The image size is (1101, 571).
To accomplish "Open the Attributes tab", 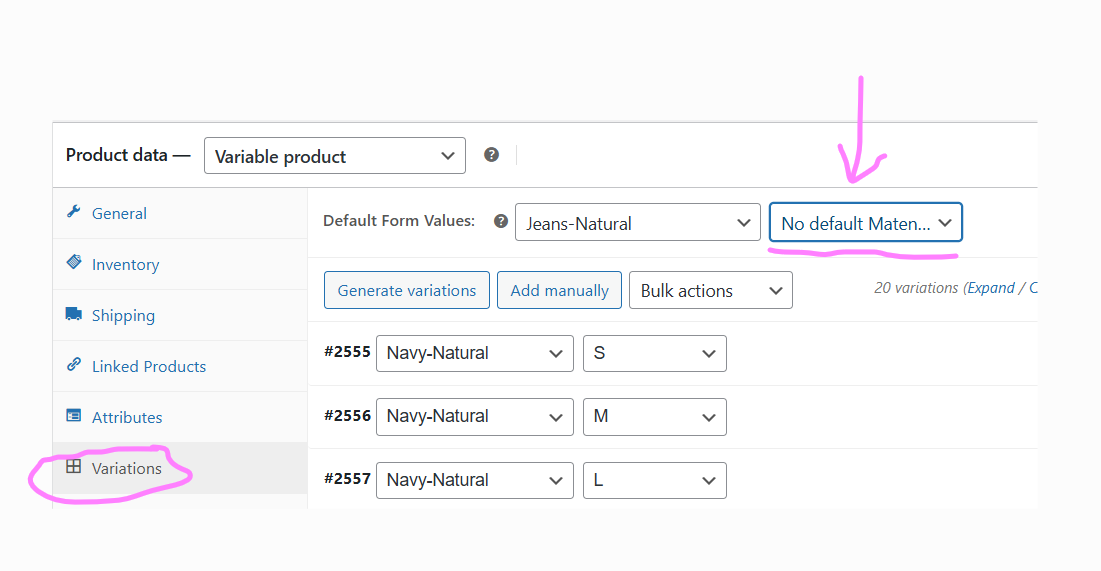I will (126, 417).
